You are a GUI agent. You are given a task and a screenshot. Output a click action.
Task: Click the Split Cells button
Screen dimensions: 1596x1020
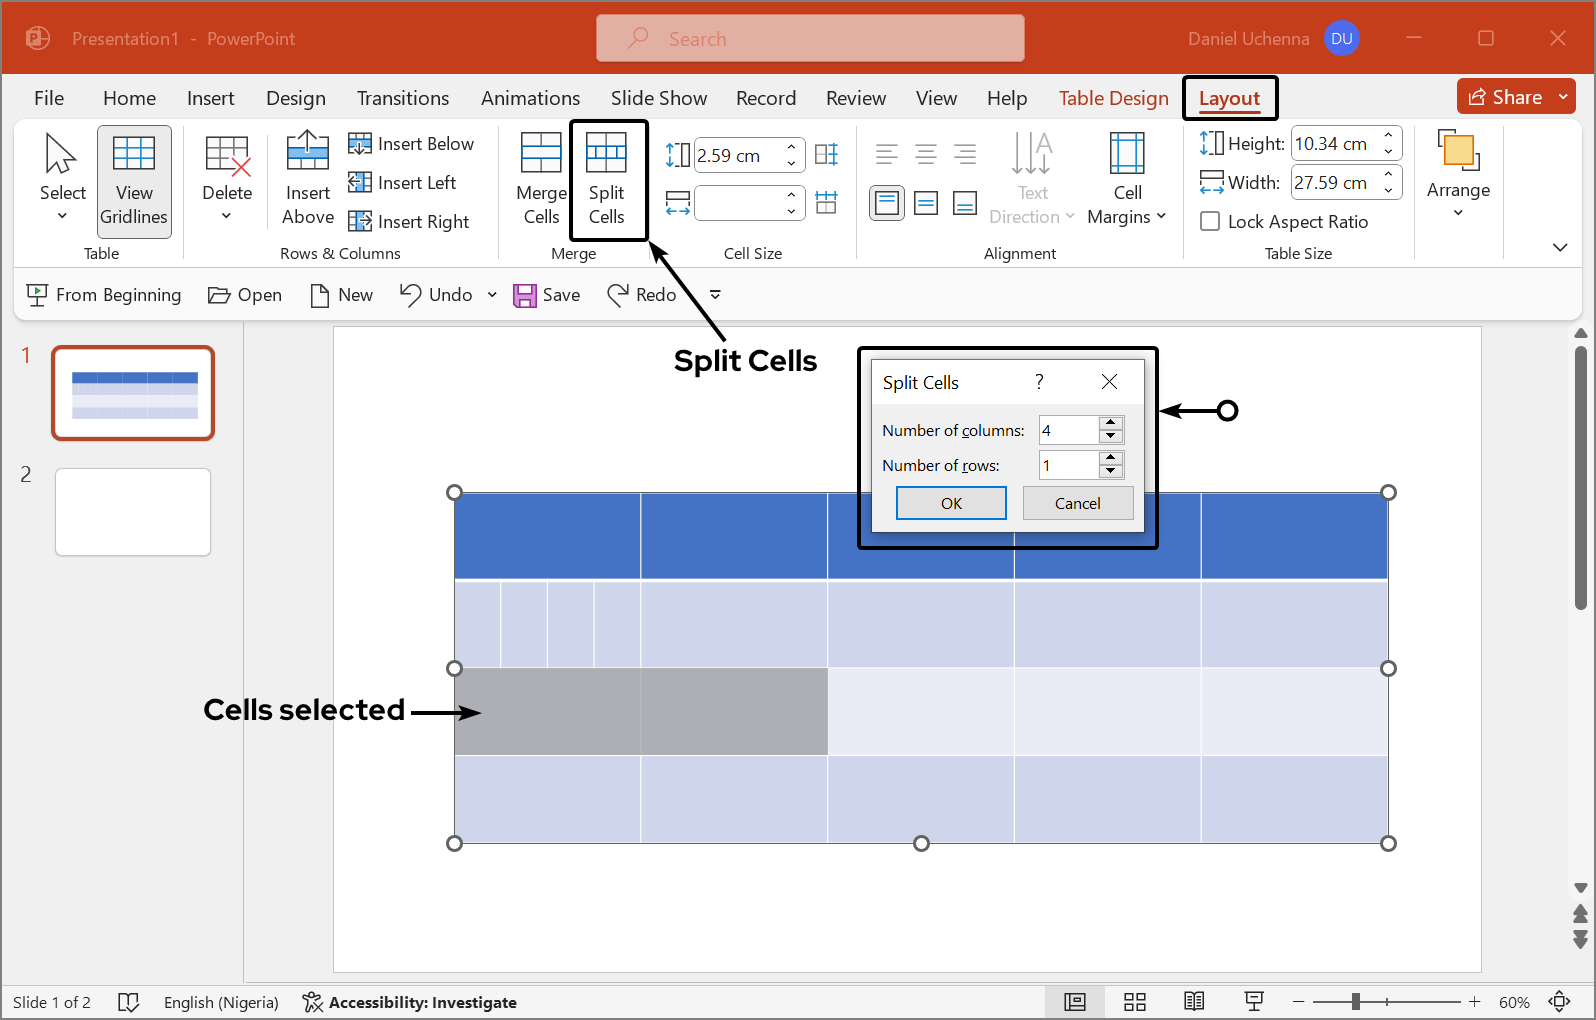(607, 180)
